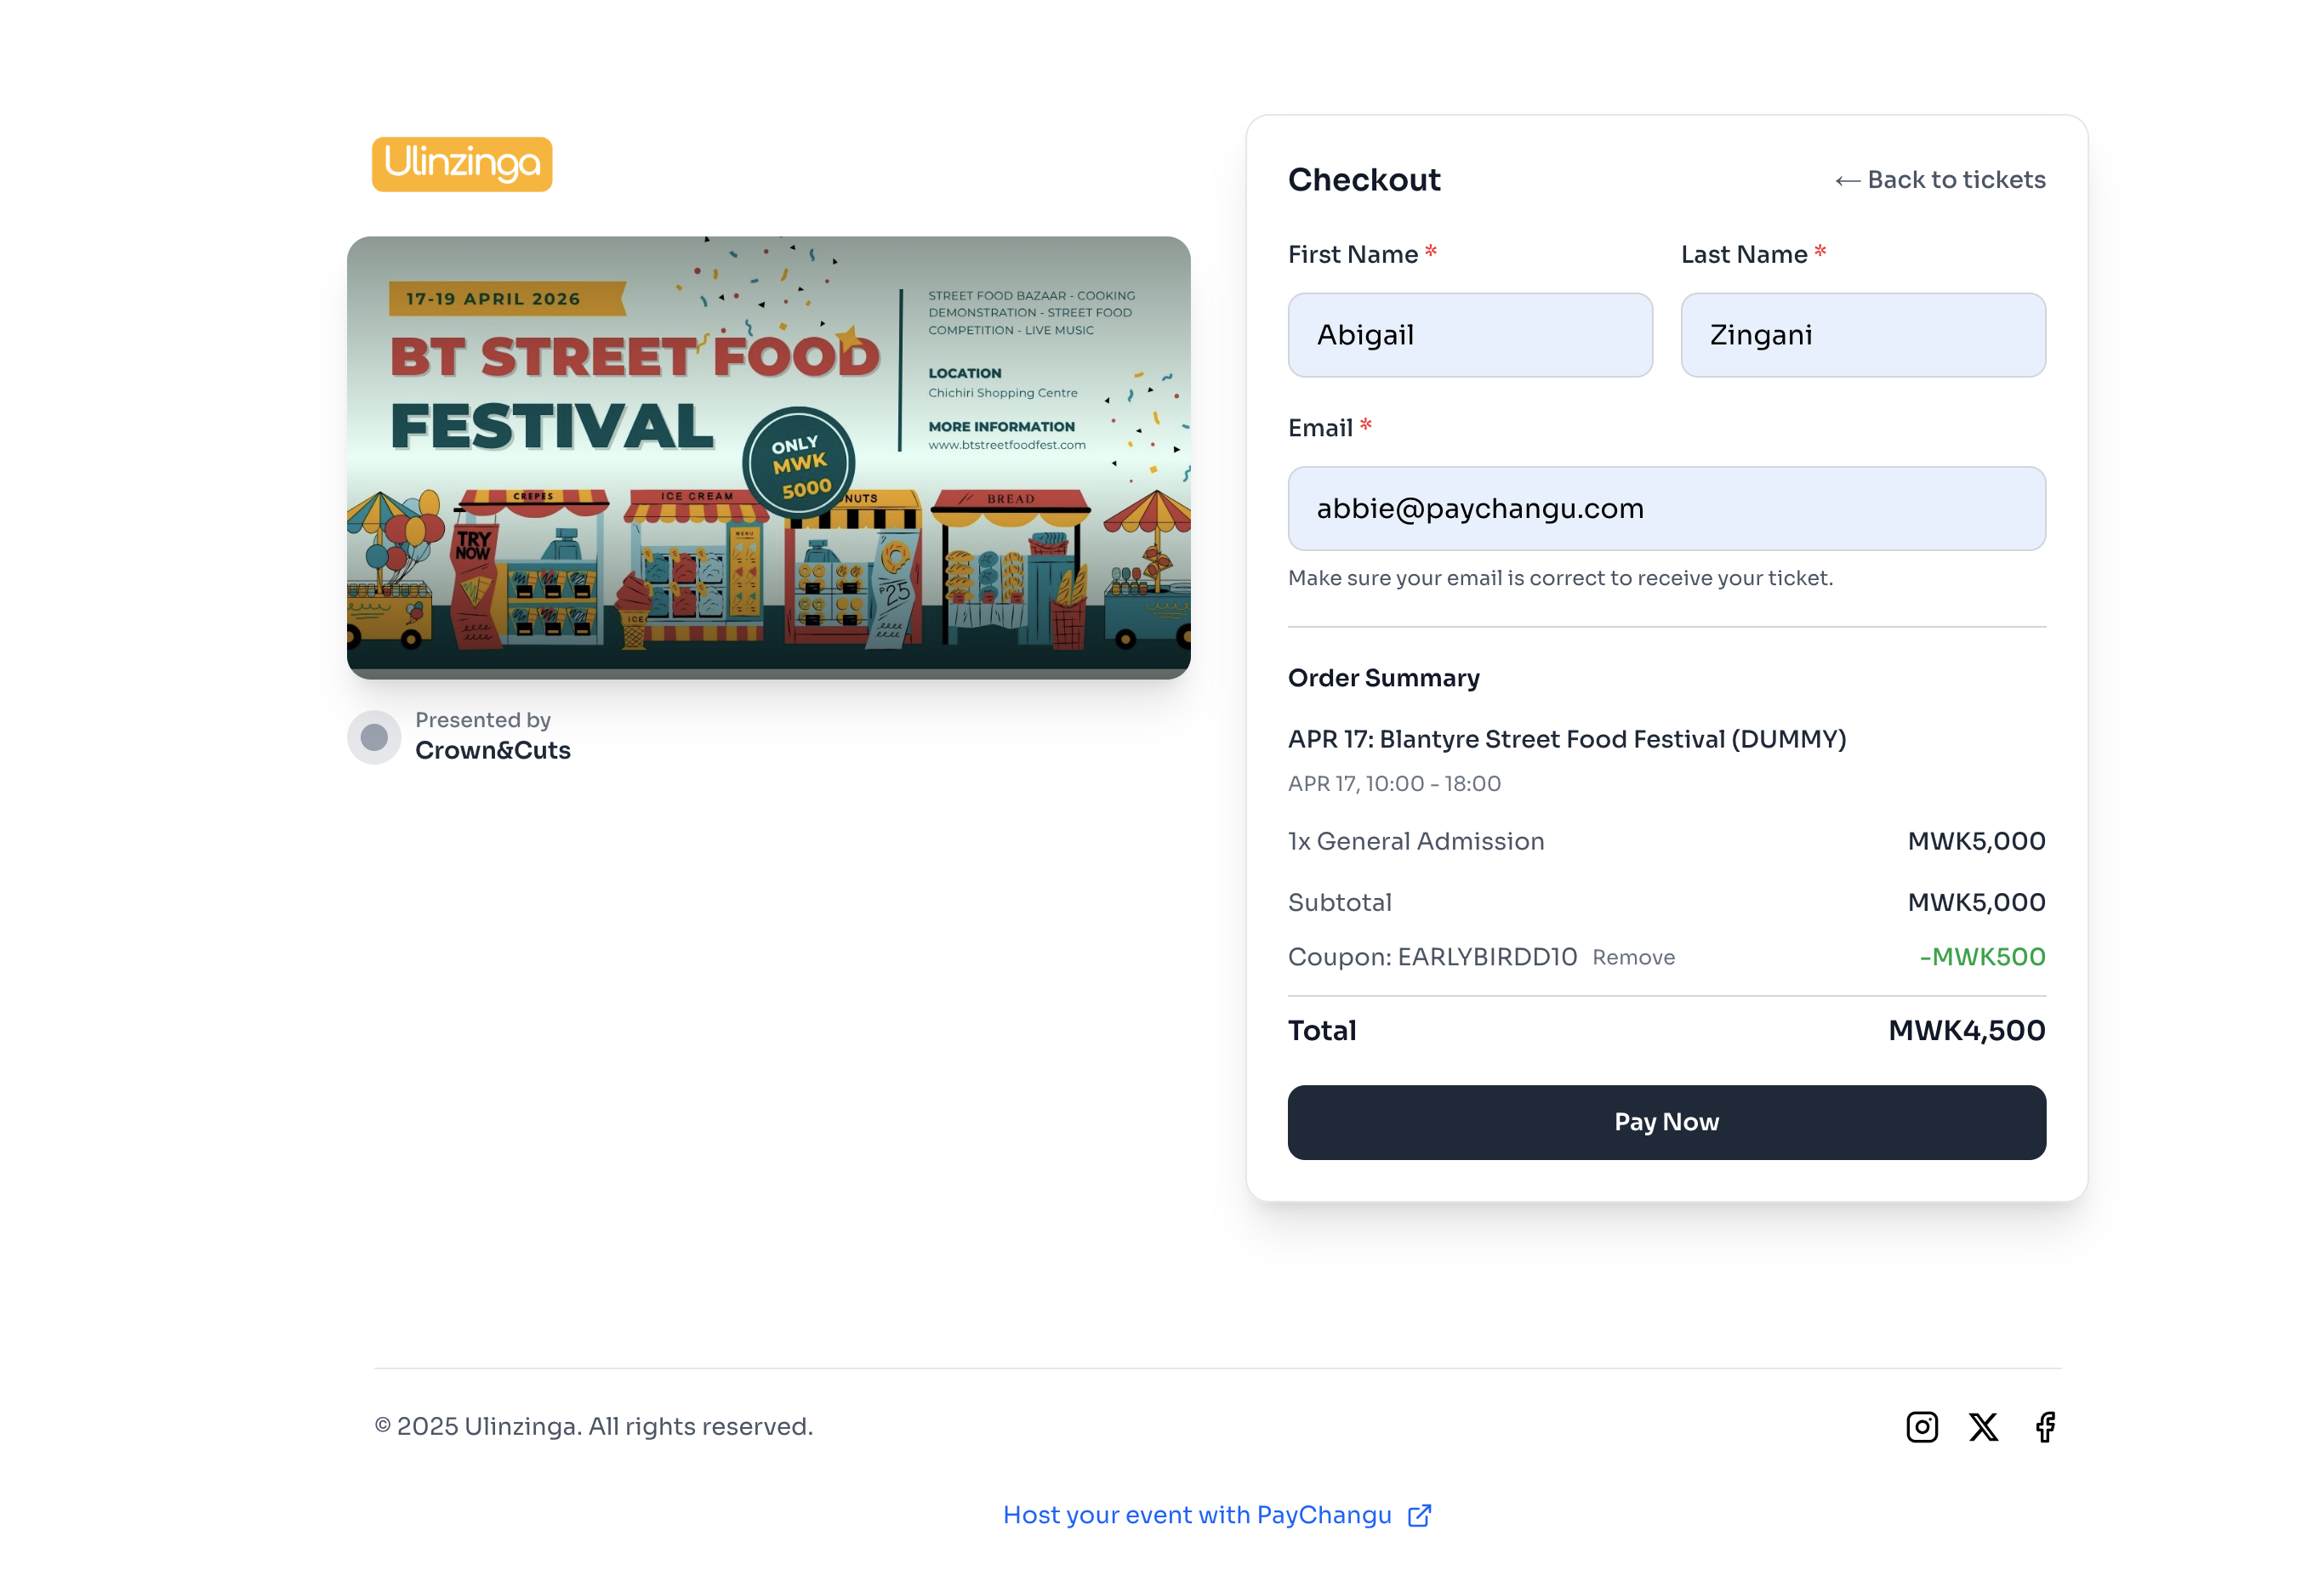Go back to tickets
This screenshot has width=2324, height=1587.
point(1955,180)
